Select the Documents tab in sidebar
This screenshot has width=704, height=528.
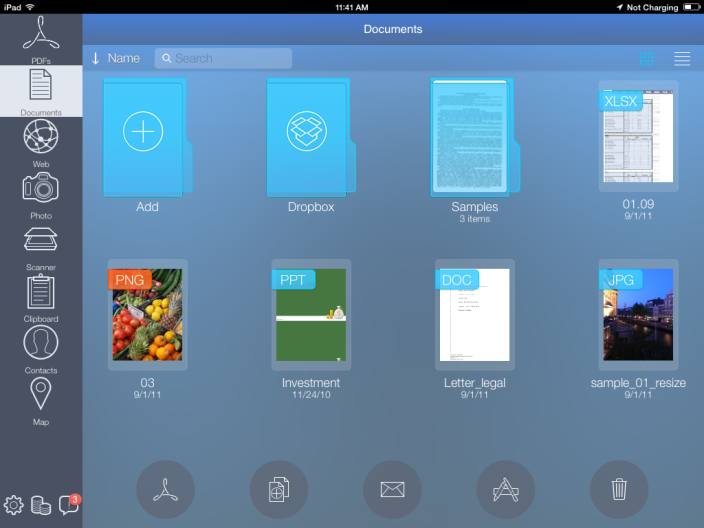41,90
